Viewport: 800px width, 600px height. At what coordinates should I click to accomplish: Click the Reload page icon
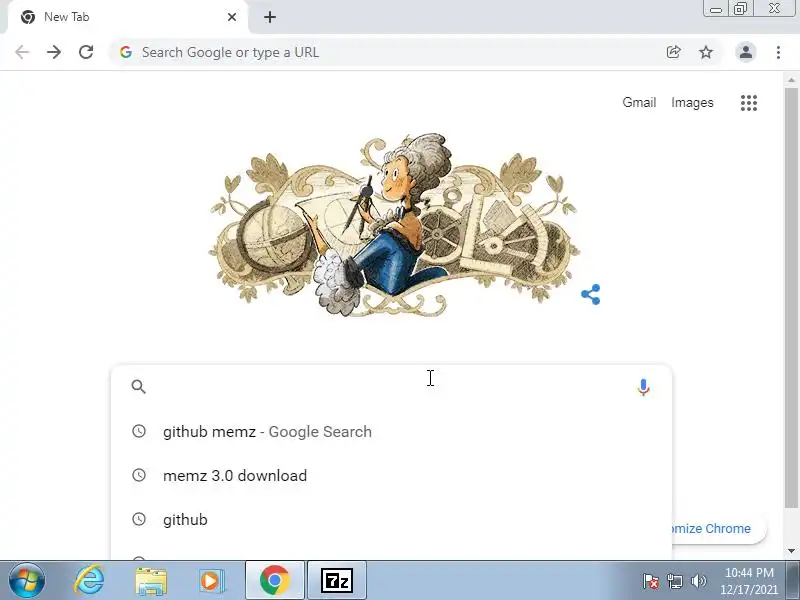(x=86, y=52)
